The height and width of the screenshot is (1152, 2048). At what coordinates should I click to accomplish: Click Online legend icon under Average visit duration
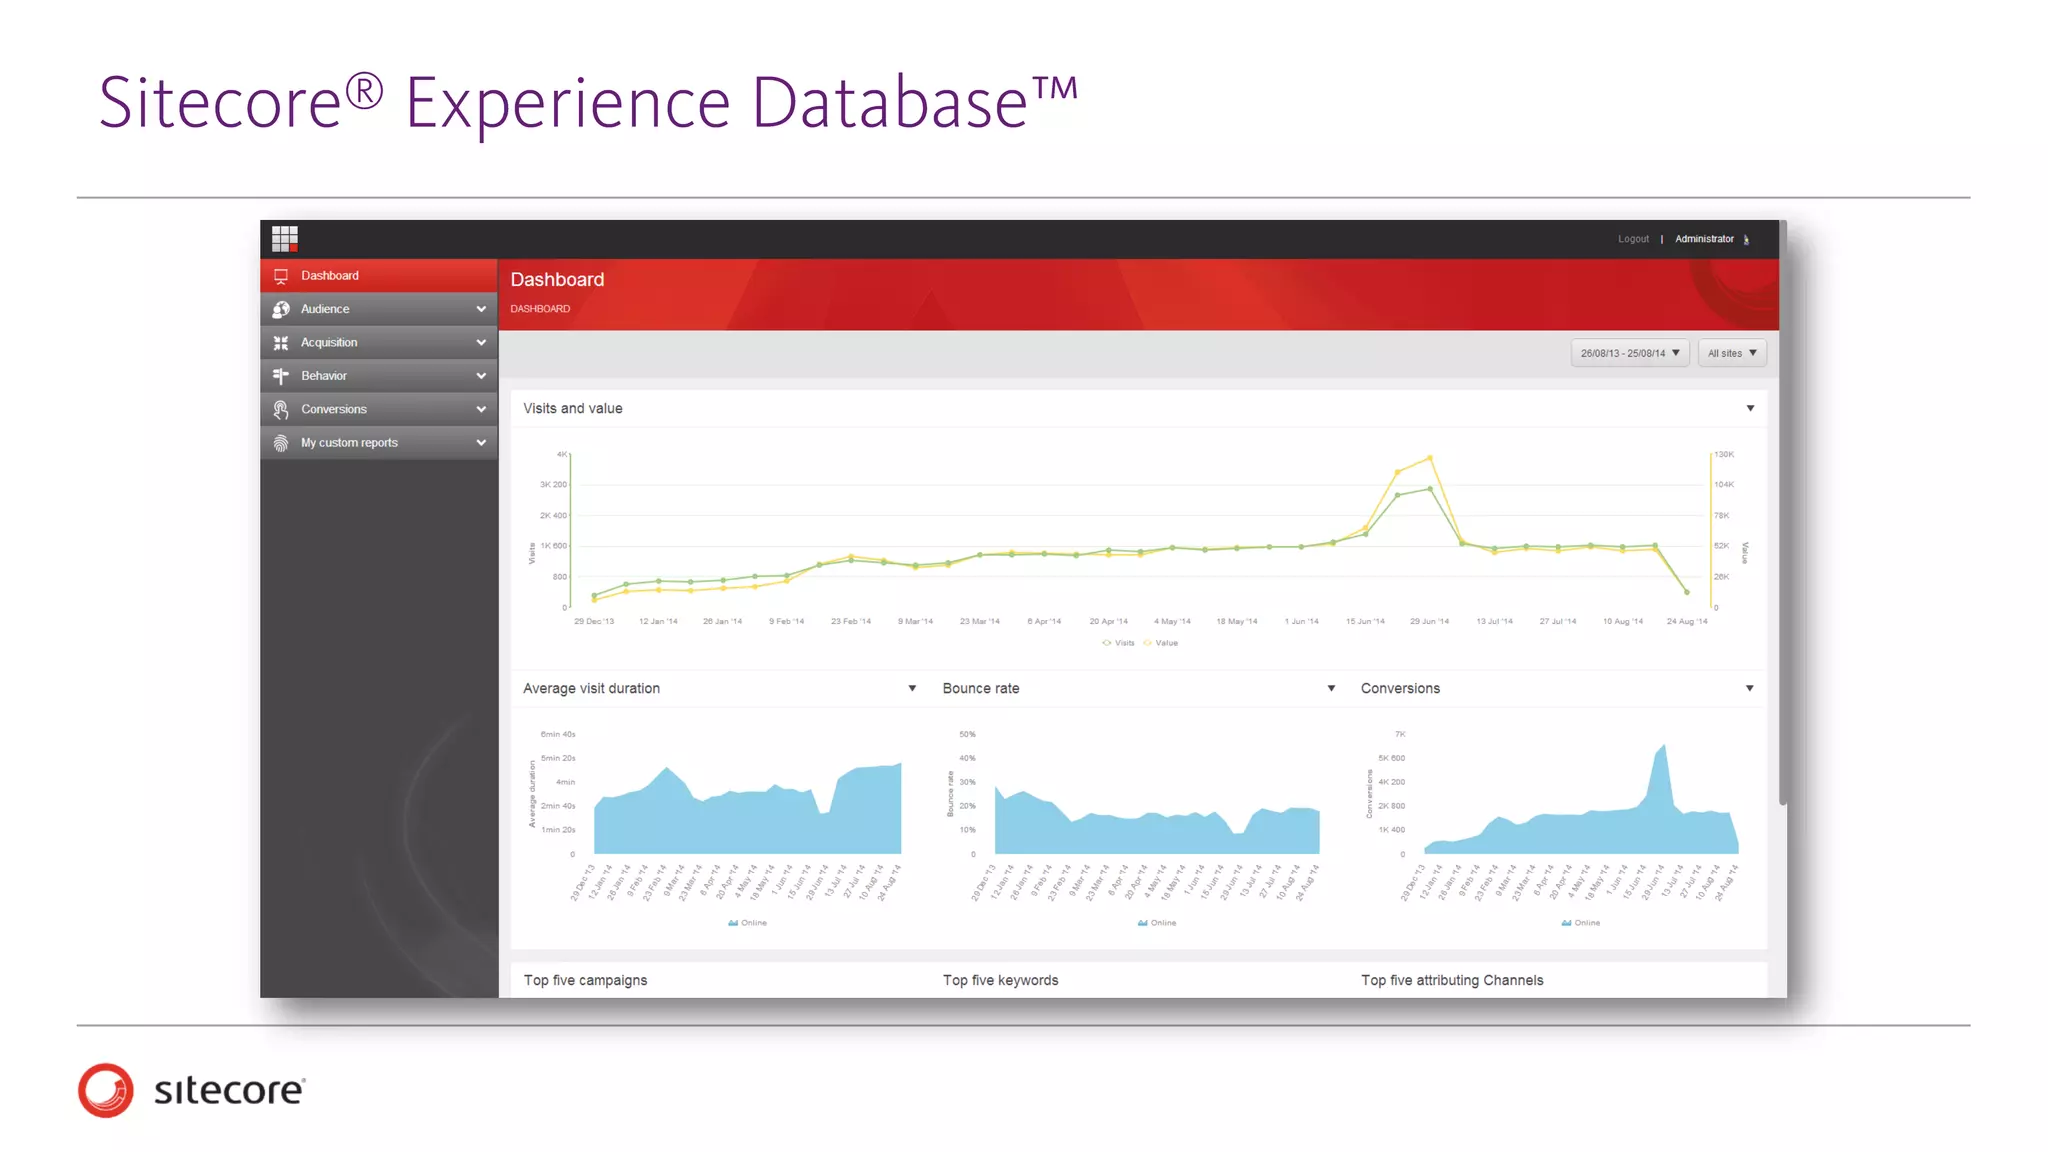[x=733, y=923]
